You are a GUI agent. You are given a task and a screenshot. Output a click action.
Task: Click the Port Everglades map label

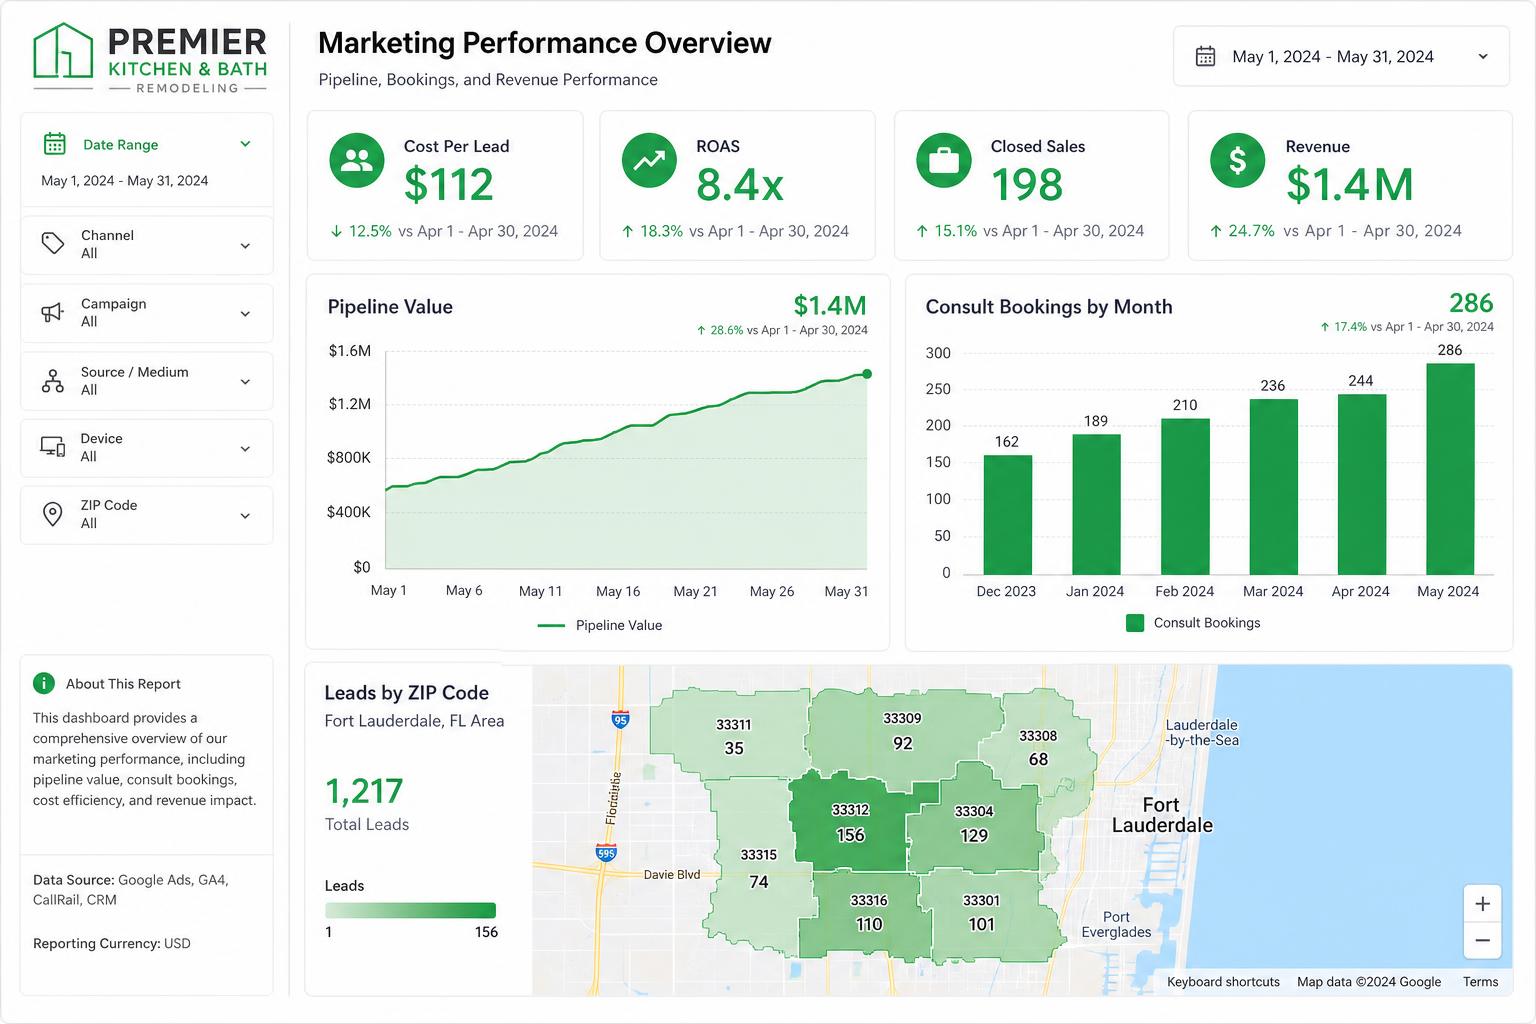click(1116, 924)
